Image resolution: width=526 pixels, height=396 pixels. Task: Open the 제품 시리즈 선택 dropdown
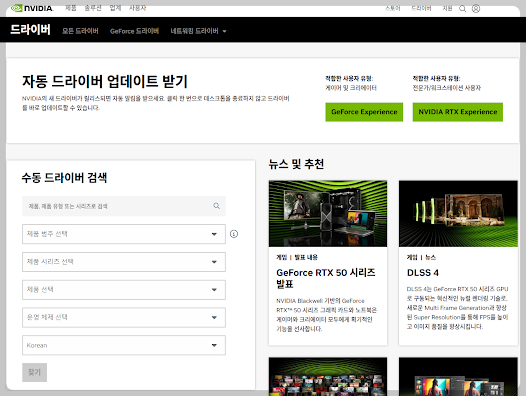pos(124,262)
